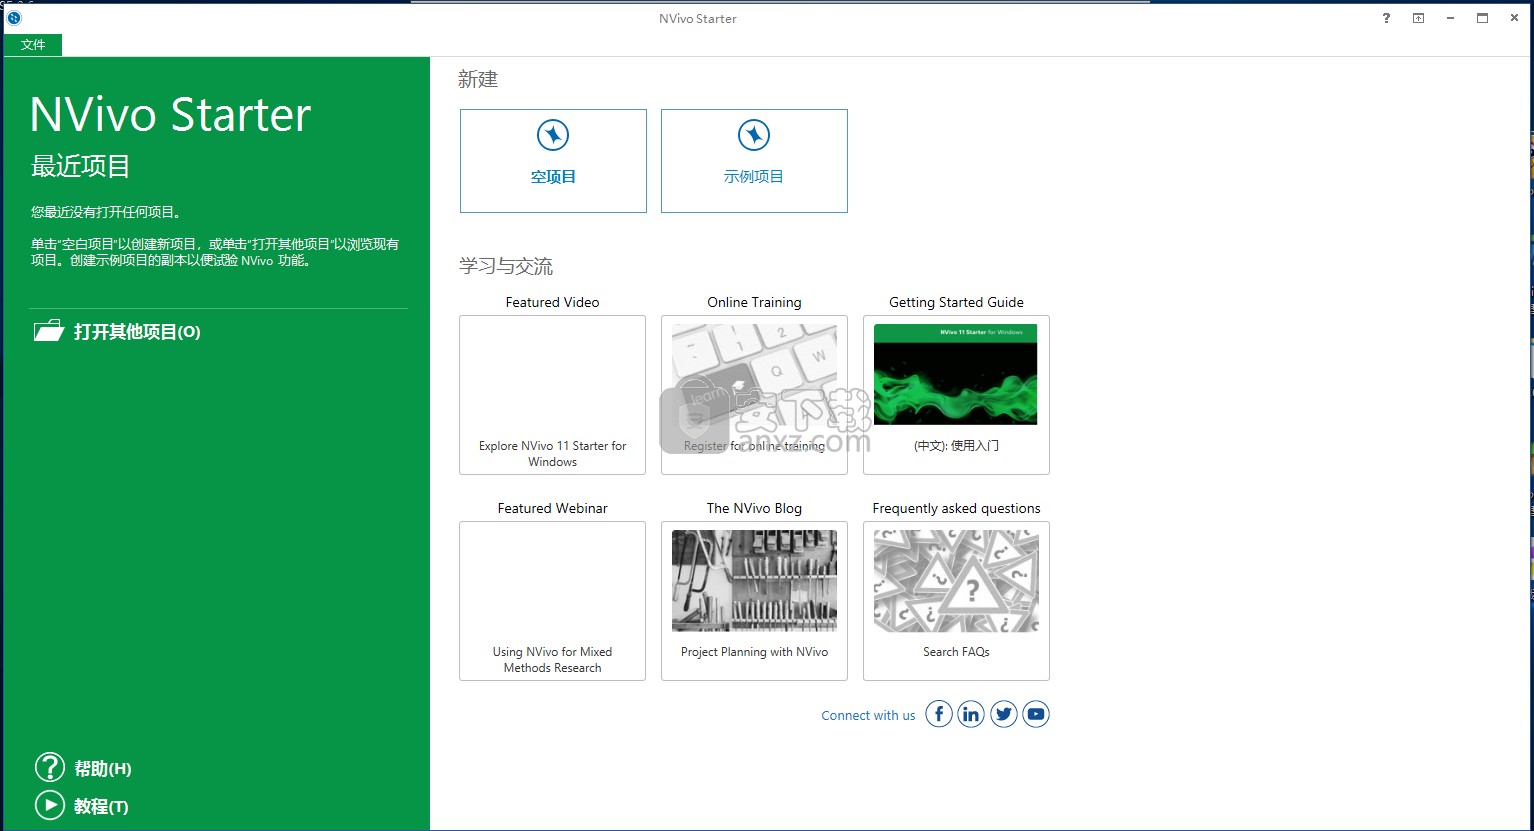Click the (中文): 使用入门 caption
1534x831 pixels.
(x=956, y=446)
